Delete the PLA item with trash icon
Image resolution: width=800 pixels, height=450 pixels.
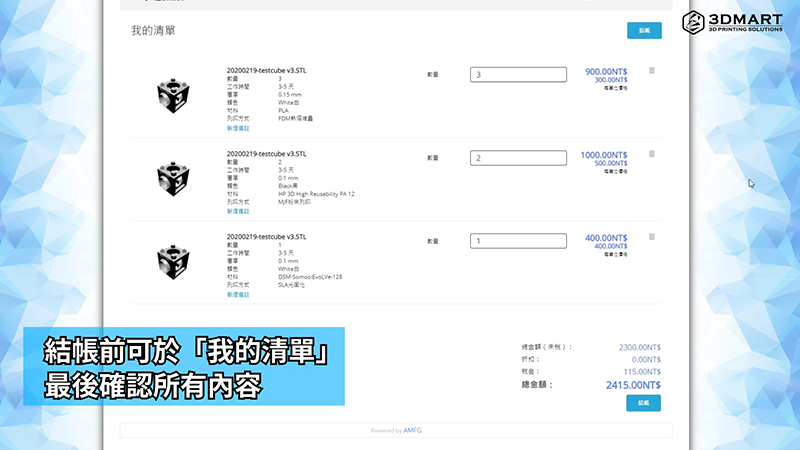click(652, 71)
